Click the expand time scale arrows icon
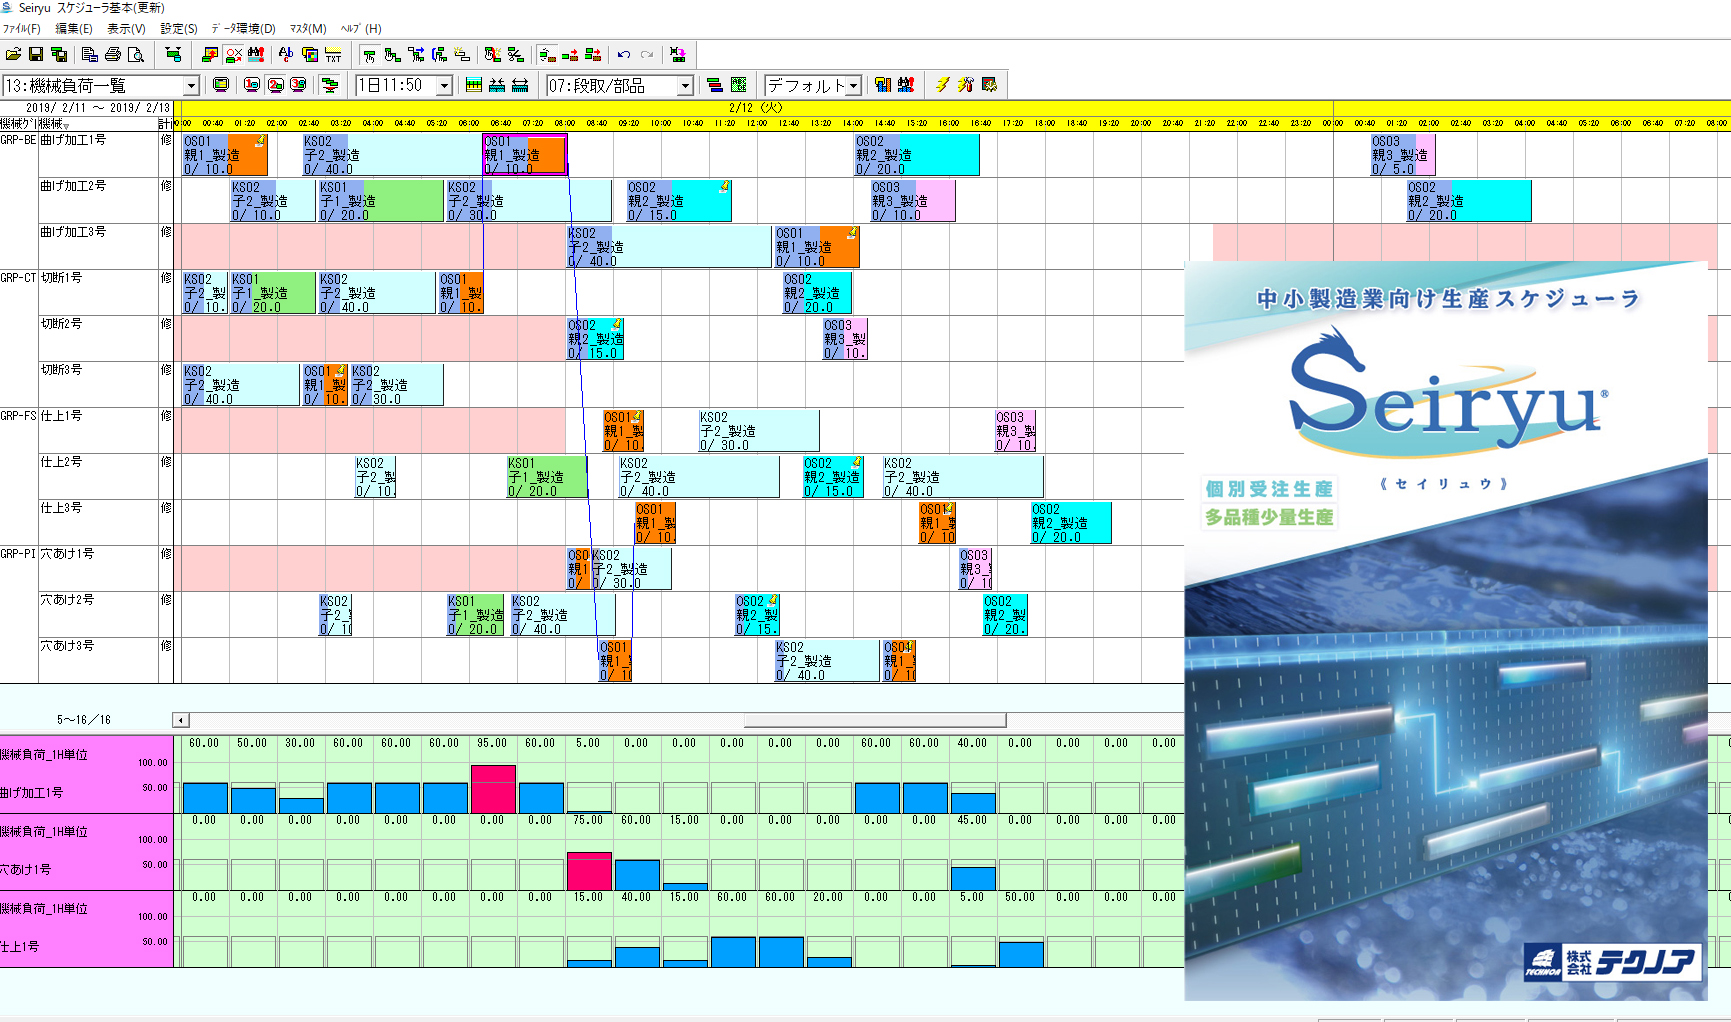The image size is (1731, 1022). [520, 85]
